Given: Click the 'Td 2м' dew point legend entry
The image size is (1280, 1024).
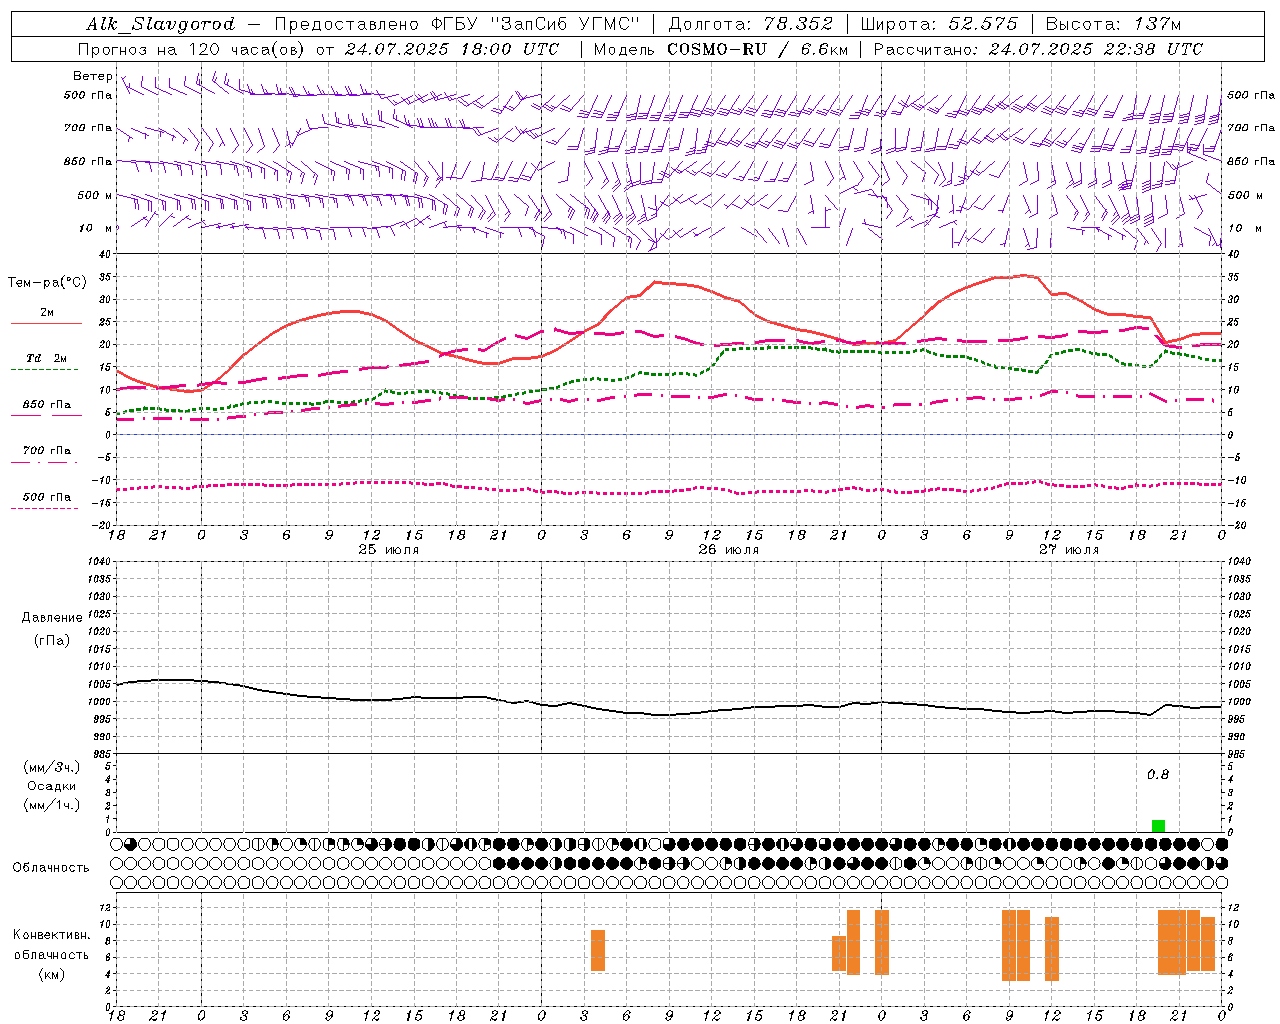Looking at the screenshot, I should (46, 358).
